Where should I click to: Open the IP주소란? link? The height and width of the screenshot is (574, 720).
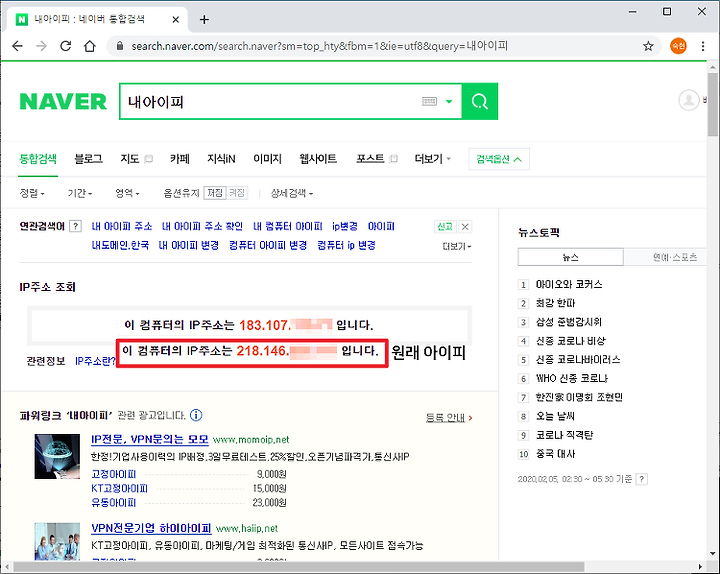point(95,361)
